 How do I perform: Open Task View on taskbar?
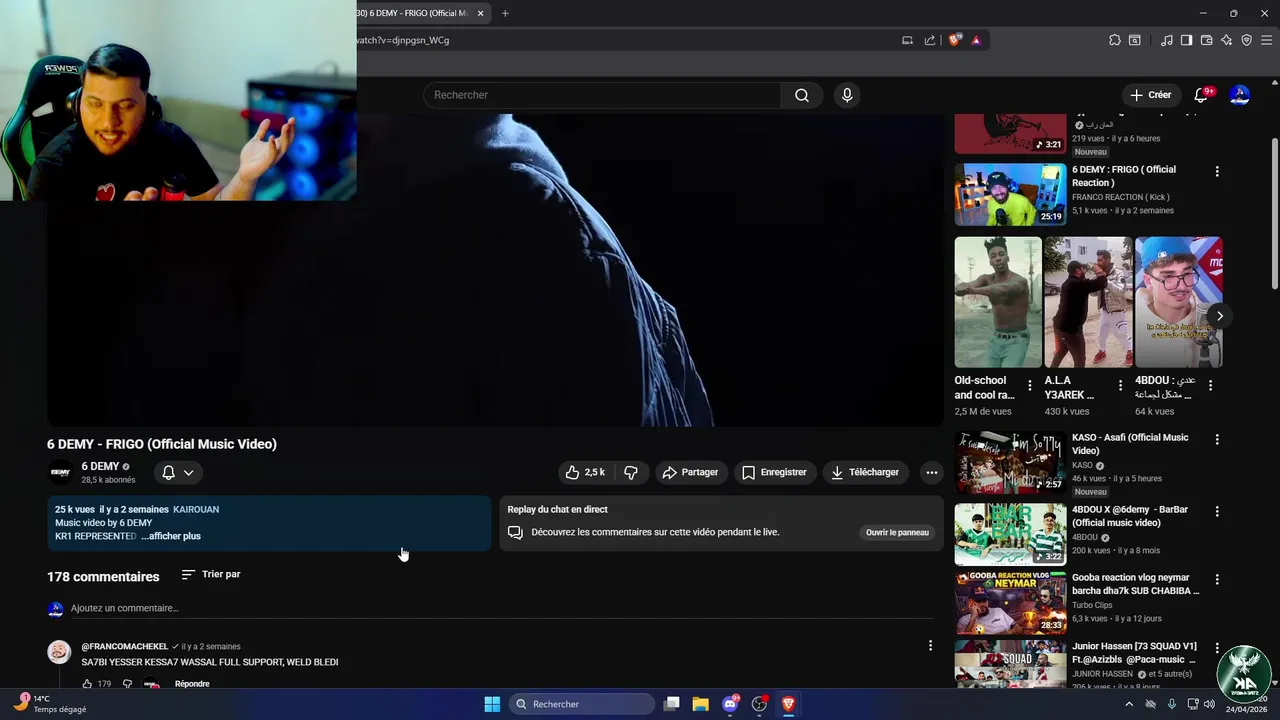[672, 704]
